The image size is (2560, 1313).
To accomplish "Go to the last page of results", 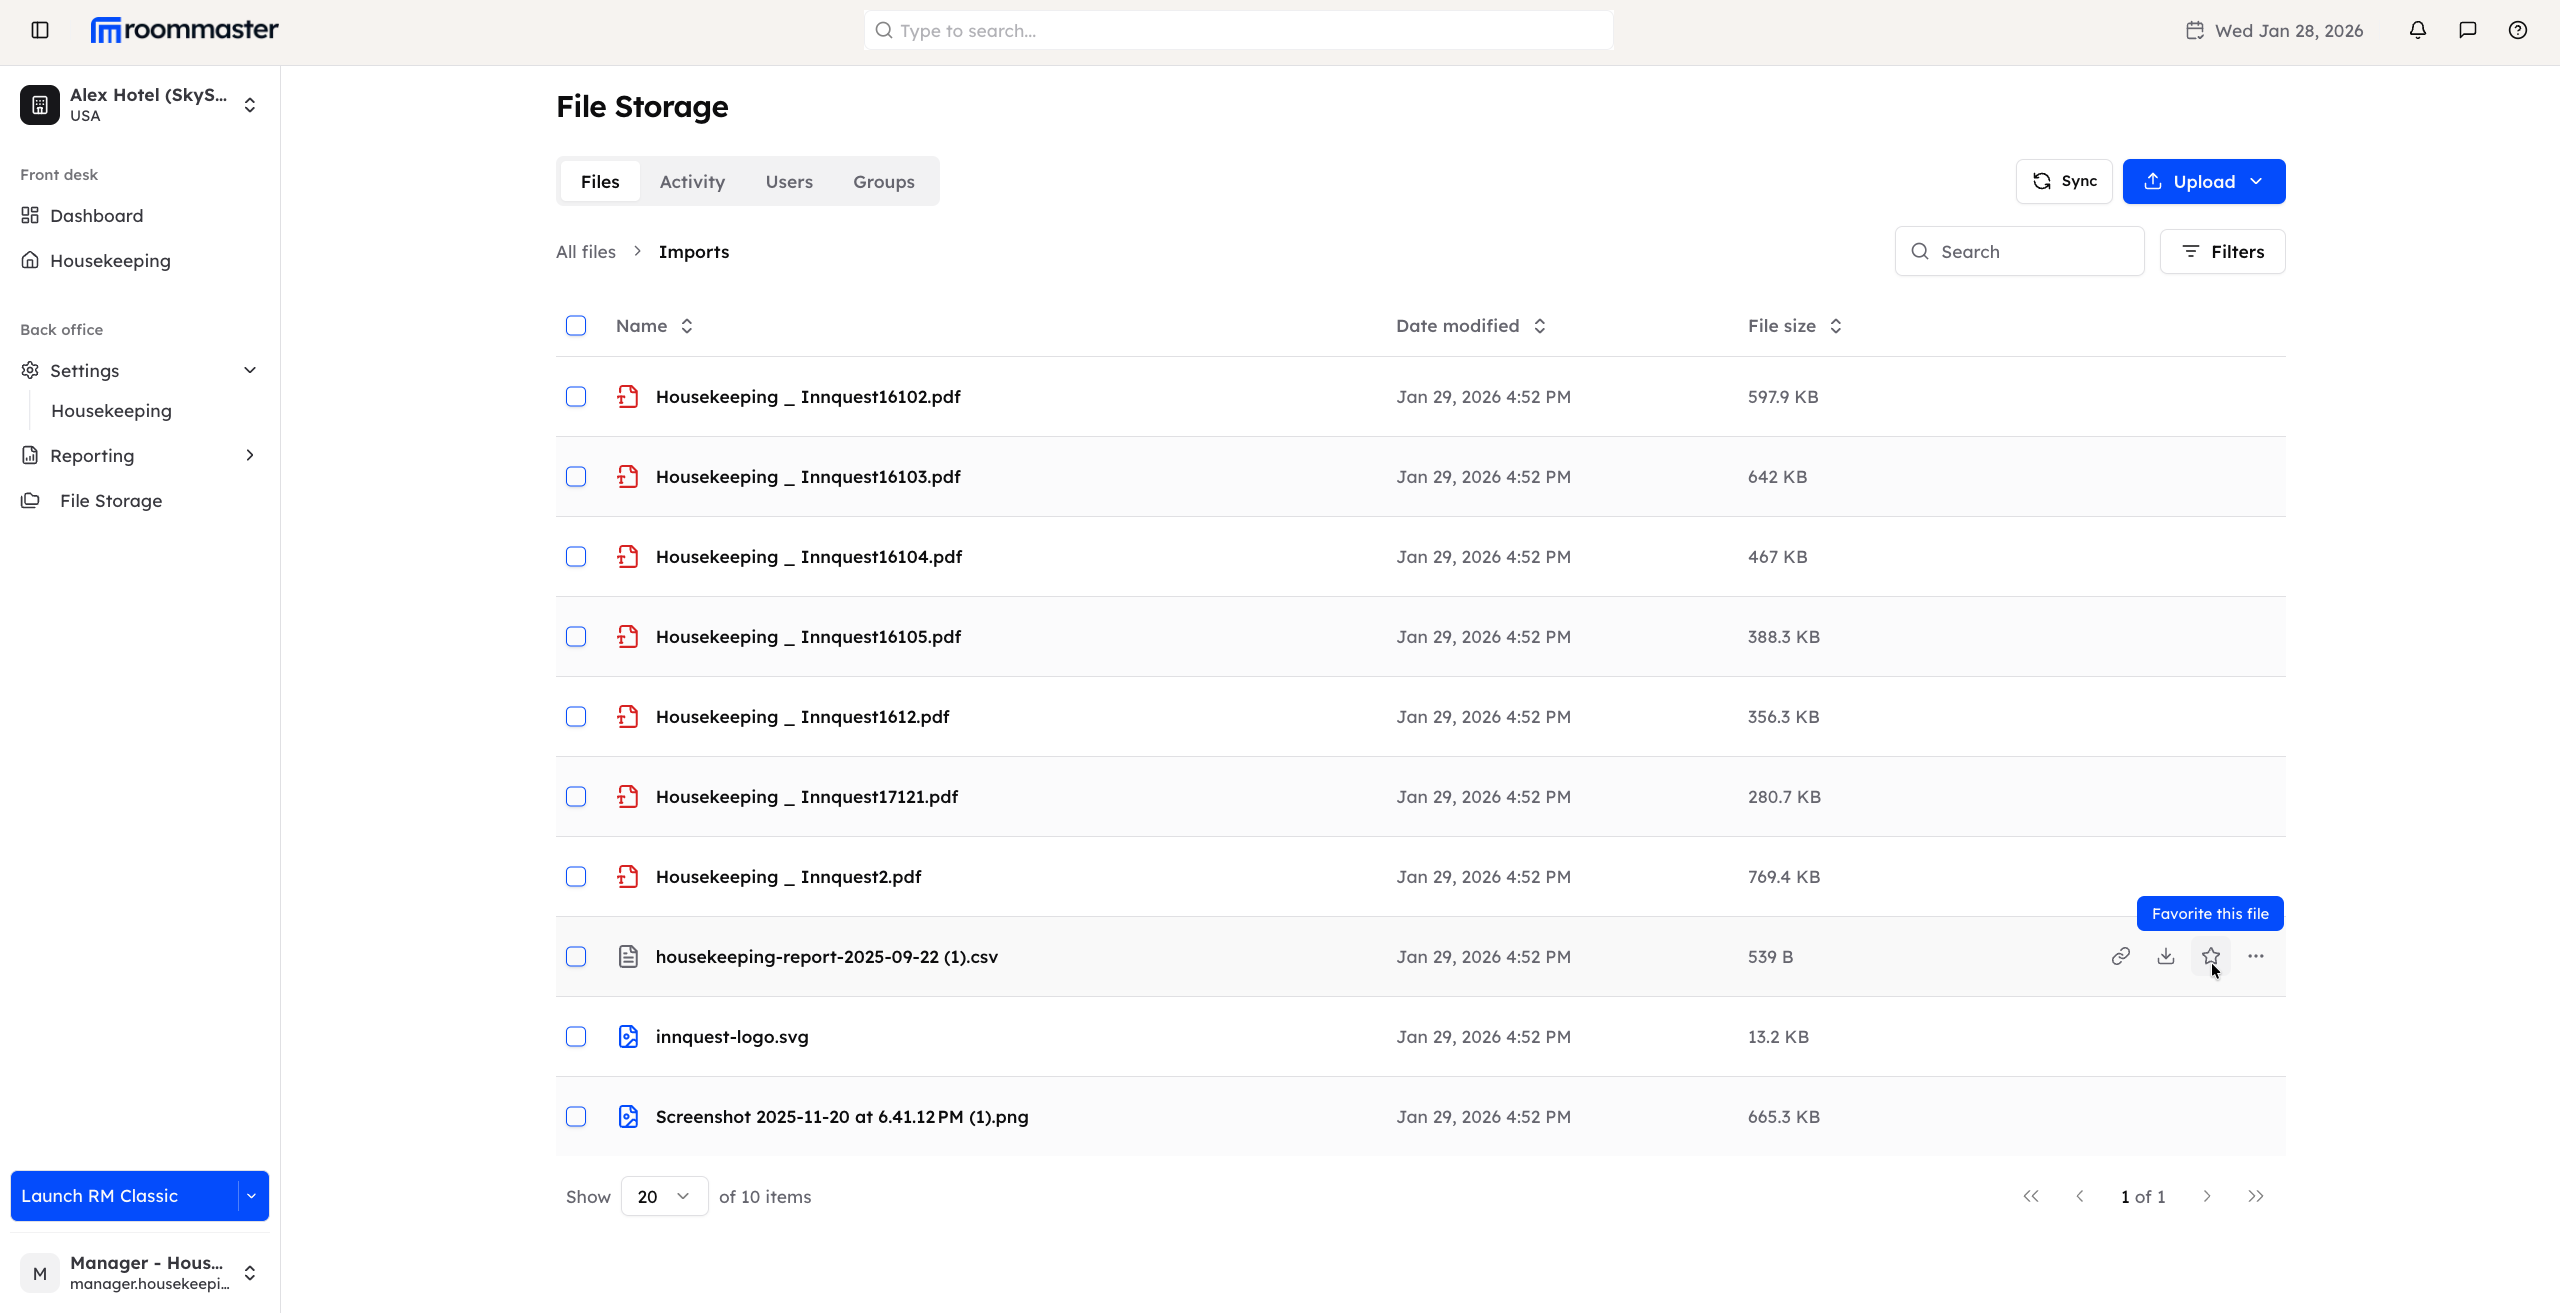I will tap(2255, 1196).
